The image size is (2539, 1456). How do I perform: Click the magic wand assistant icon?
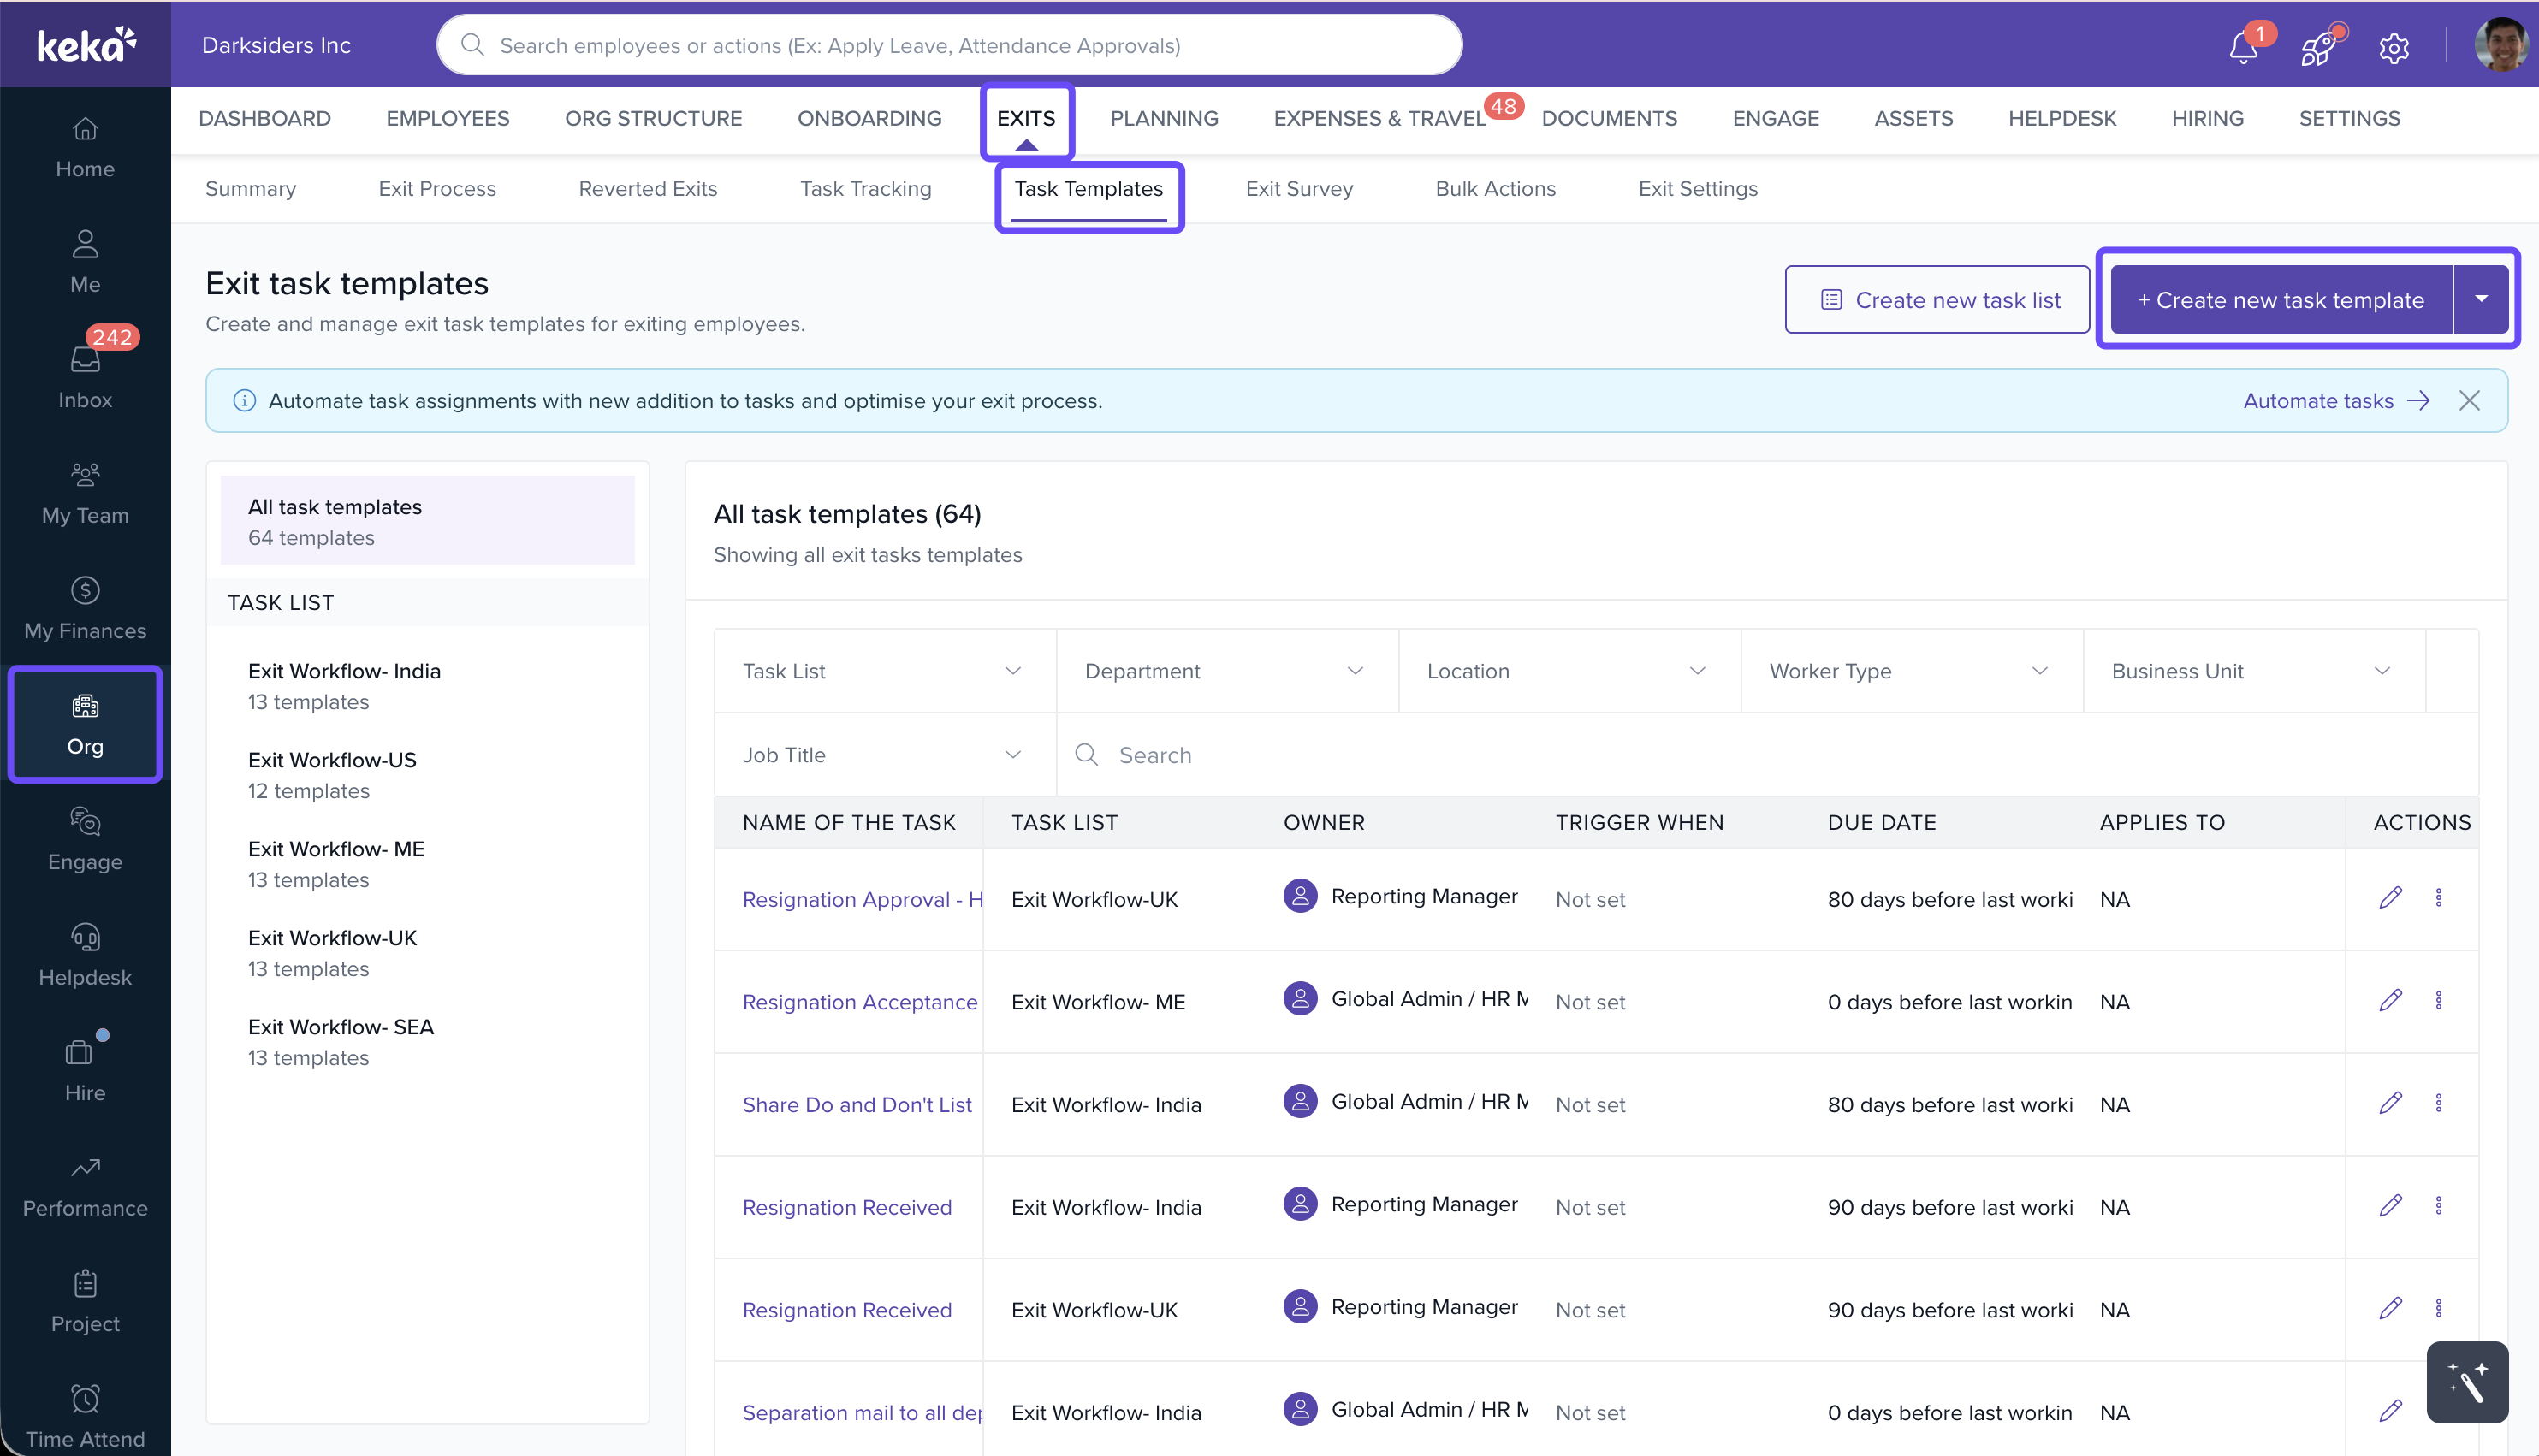(2466, 1381)
